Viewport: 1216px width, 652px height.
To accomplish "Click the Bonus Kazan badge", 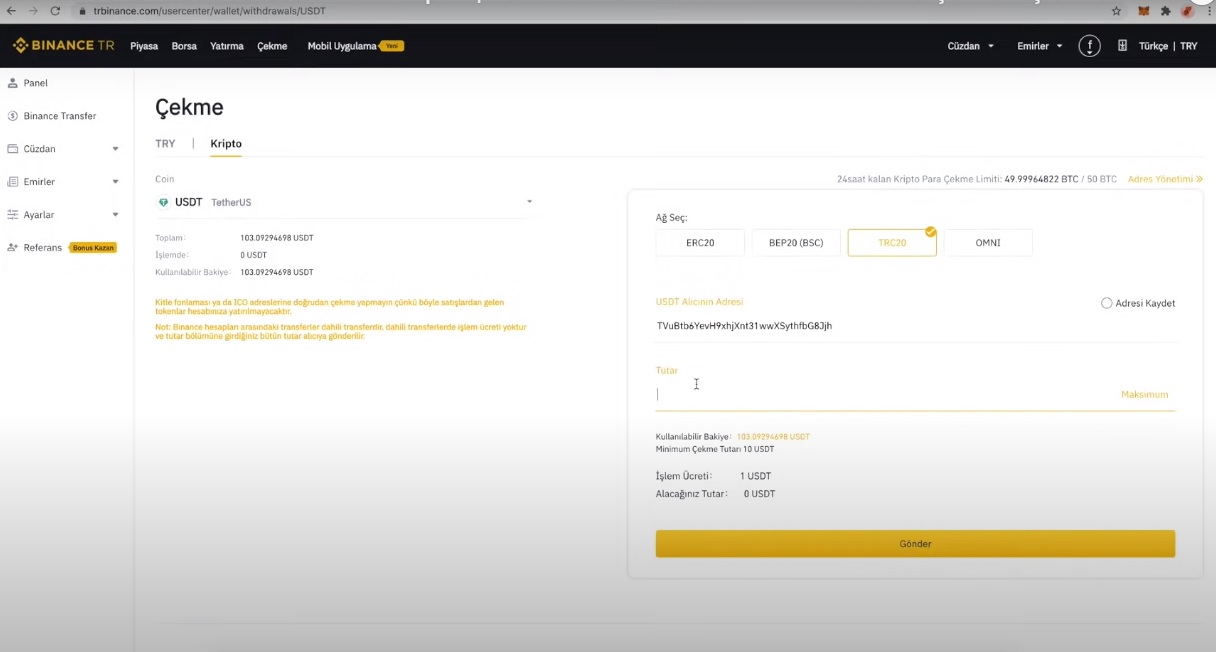I will point(93,248).
